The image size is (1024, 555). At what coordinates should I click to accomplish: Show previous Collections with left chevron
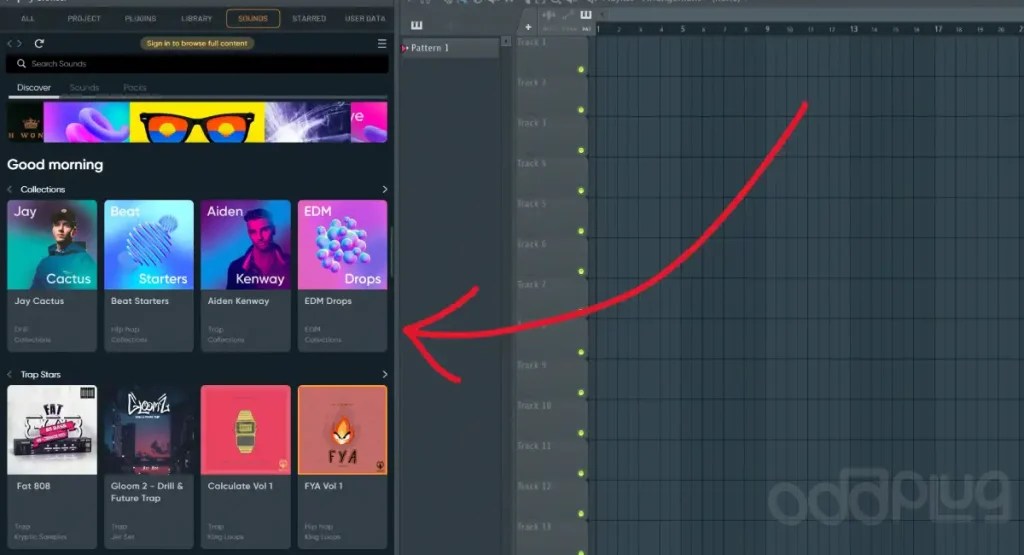pos(10,189)
